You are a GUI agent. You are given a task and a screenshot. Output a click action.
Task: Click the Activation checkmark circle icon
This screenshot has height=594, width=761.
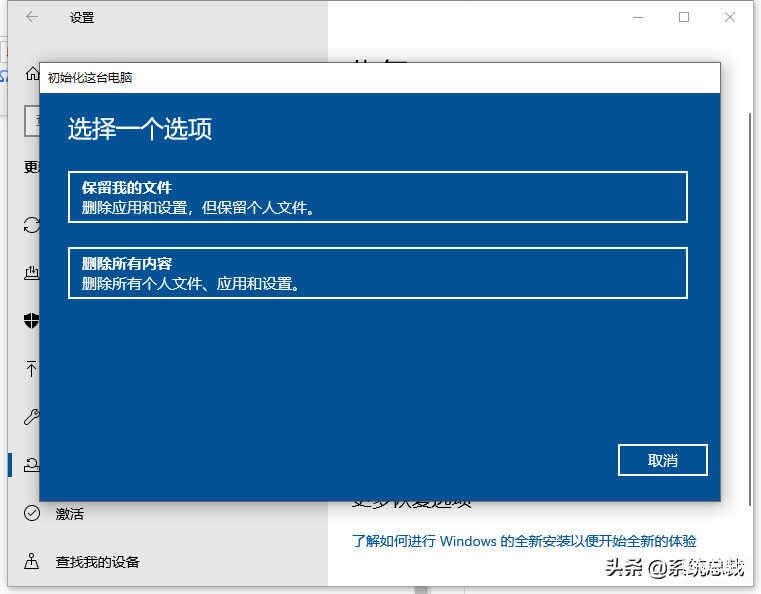[x=32, y=513]
